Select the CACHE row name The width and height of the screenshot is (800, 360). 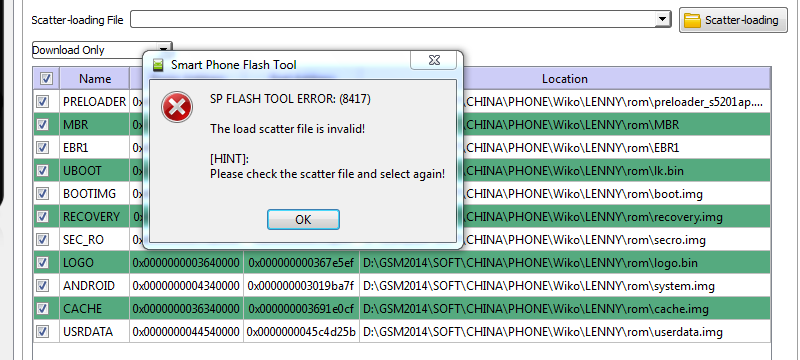coord(82,308)
